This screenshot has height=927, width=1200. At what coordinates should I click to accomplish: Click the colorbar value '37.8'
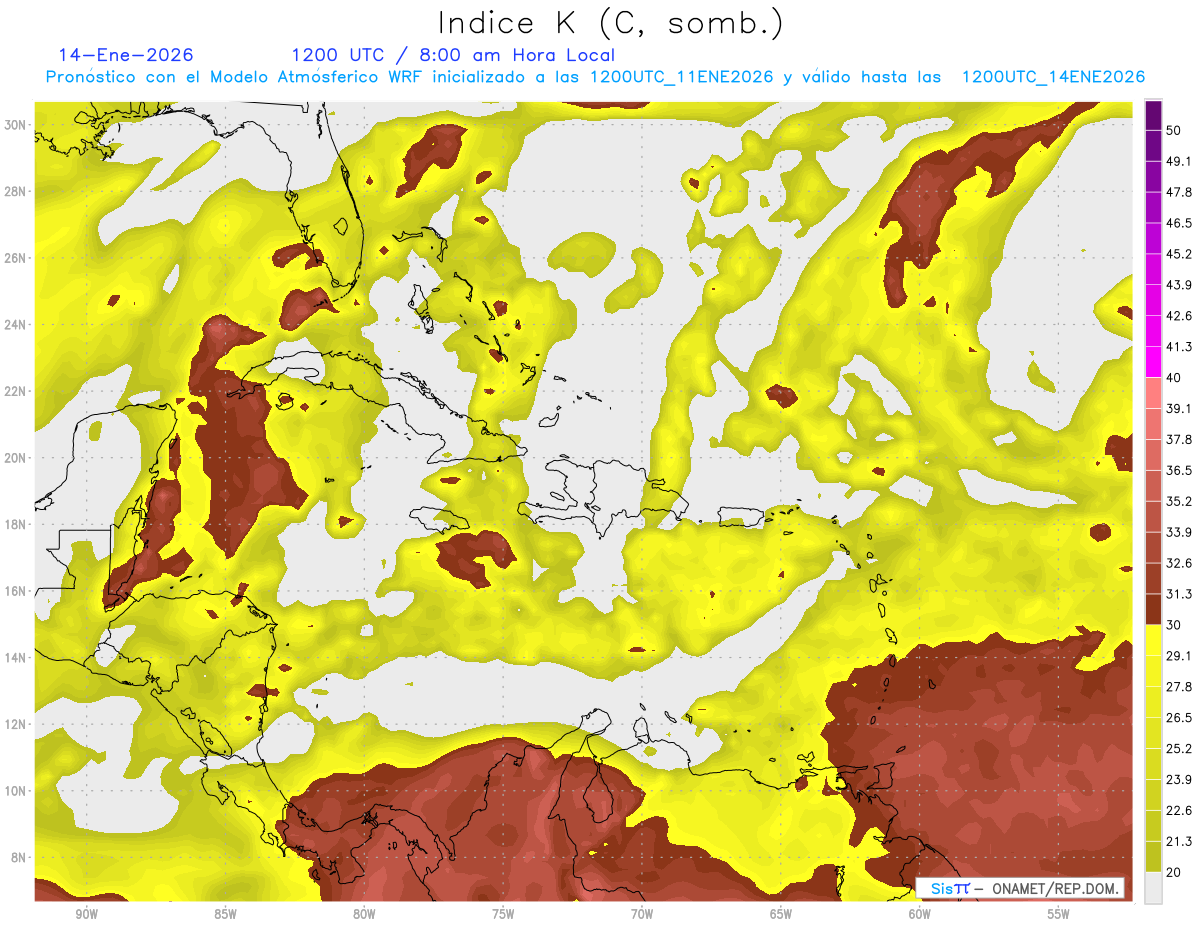coord(1179,439)
